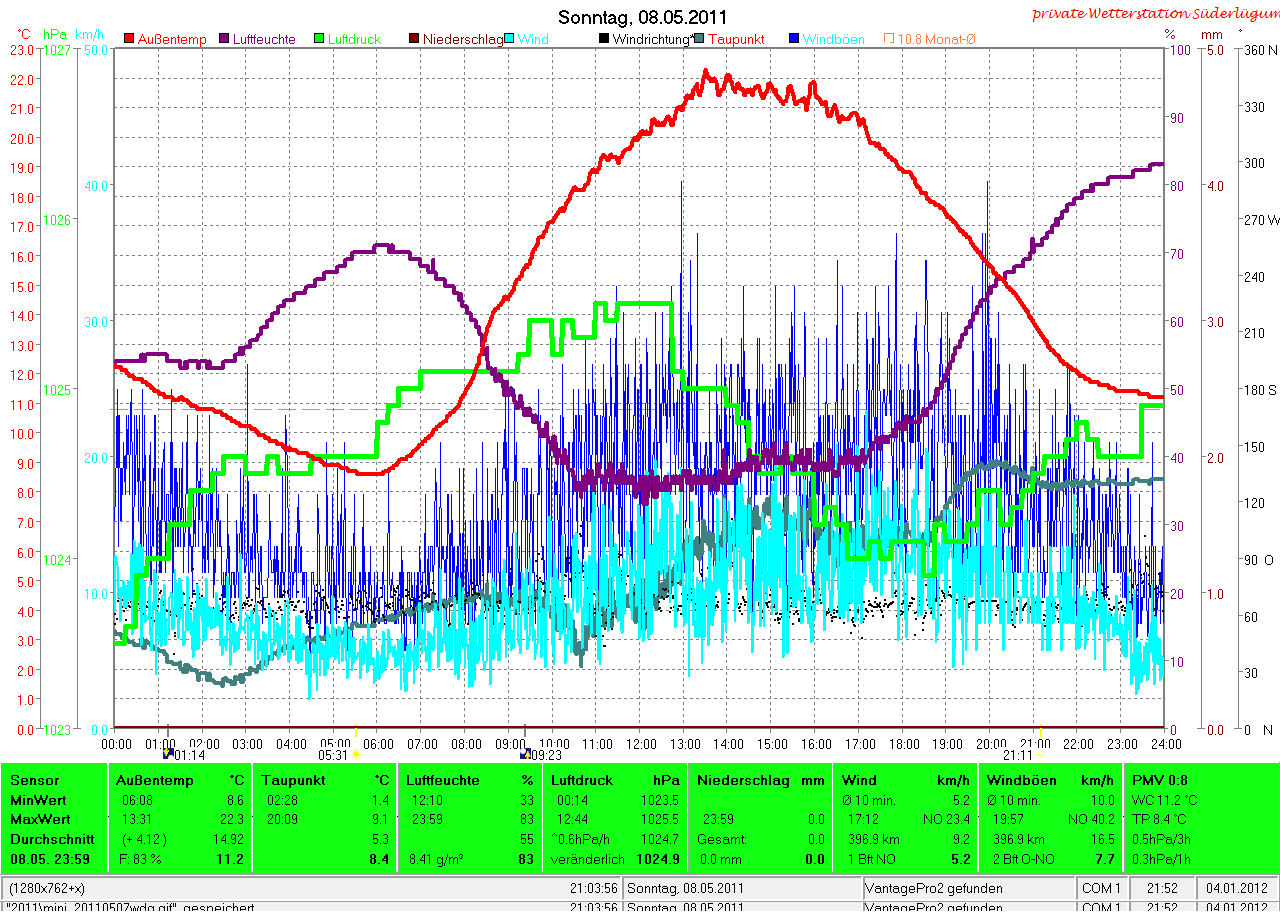This screenshot has height=912, width=1280.
Task: Click the COM 1 status bar field
Action: [1104, 888]
